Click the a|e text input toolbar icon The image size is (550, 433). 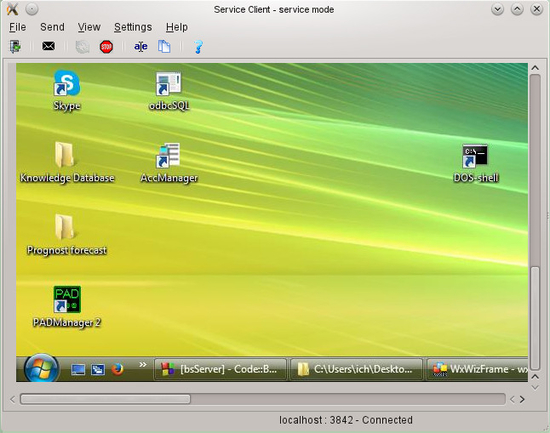(141, 46)
